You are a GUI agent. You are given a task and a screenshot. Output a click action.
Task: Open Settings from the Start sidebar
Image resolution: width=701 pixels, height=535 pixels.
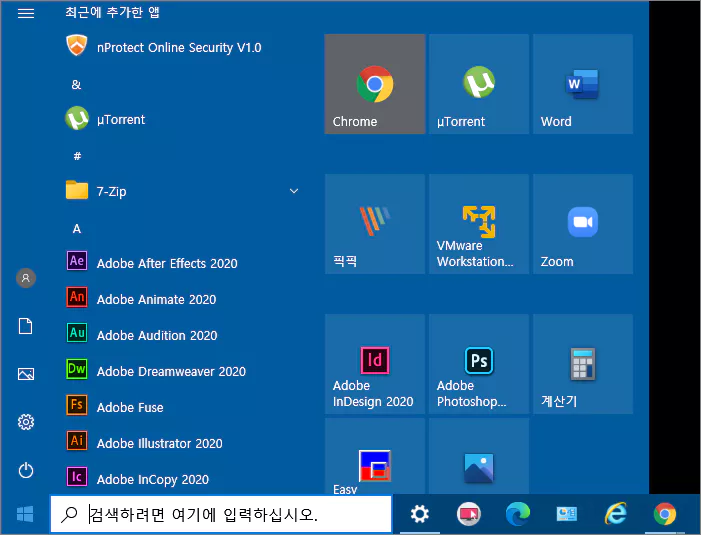click(x=26, y=422)
